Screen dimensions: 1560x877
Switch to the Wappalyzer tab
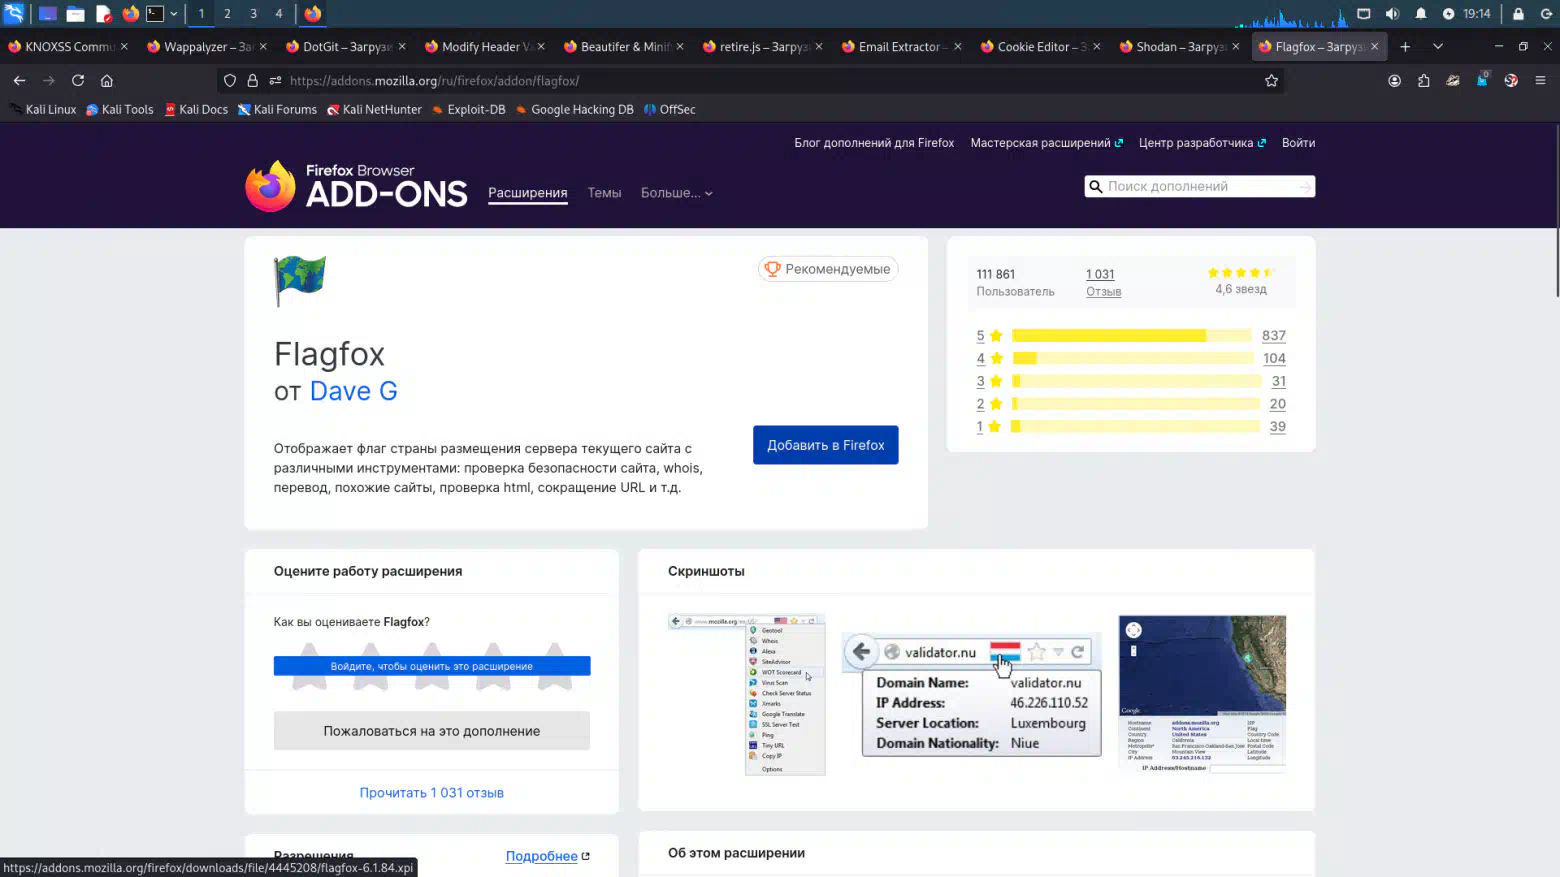[208, 47]
